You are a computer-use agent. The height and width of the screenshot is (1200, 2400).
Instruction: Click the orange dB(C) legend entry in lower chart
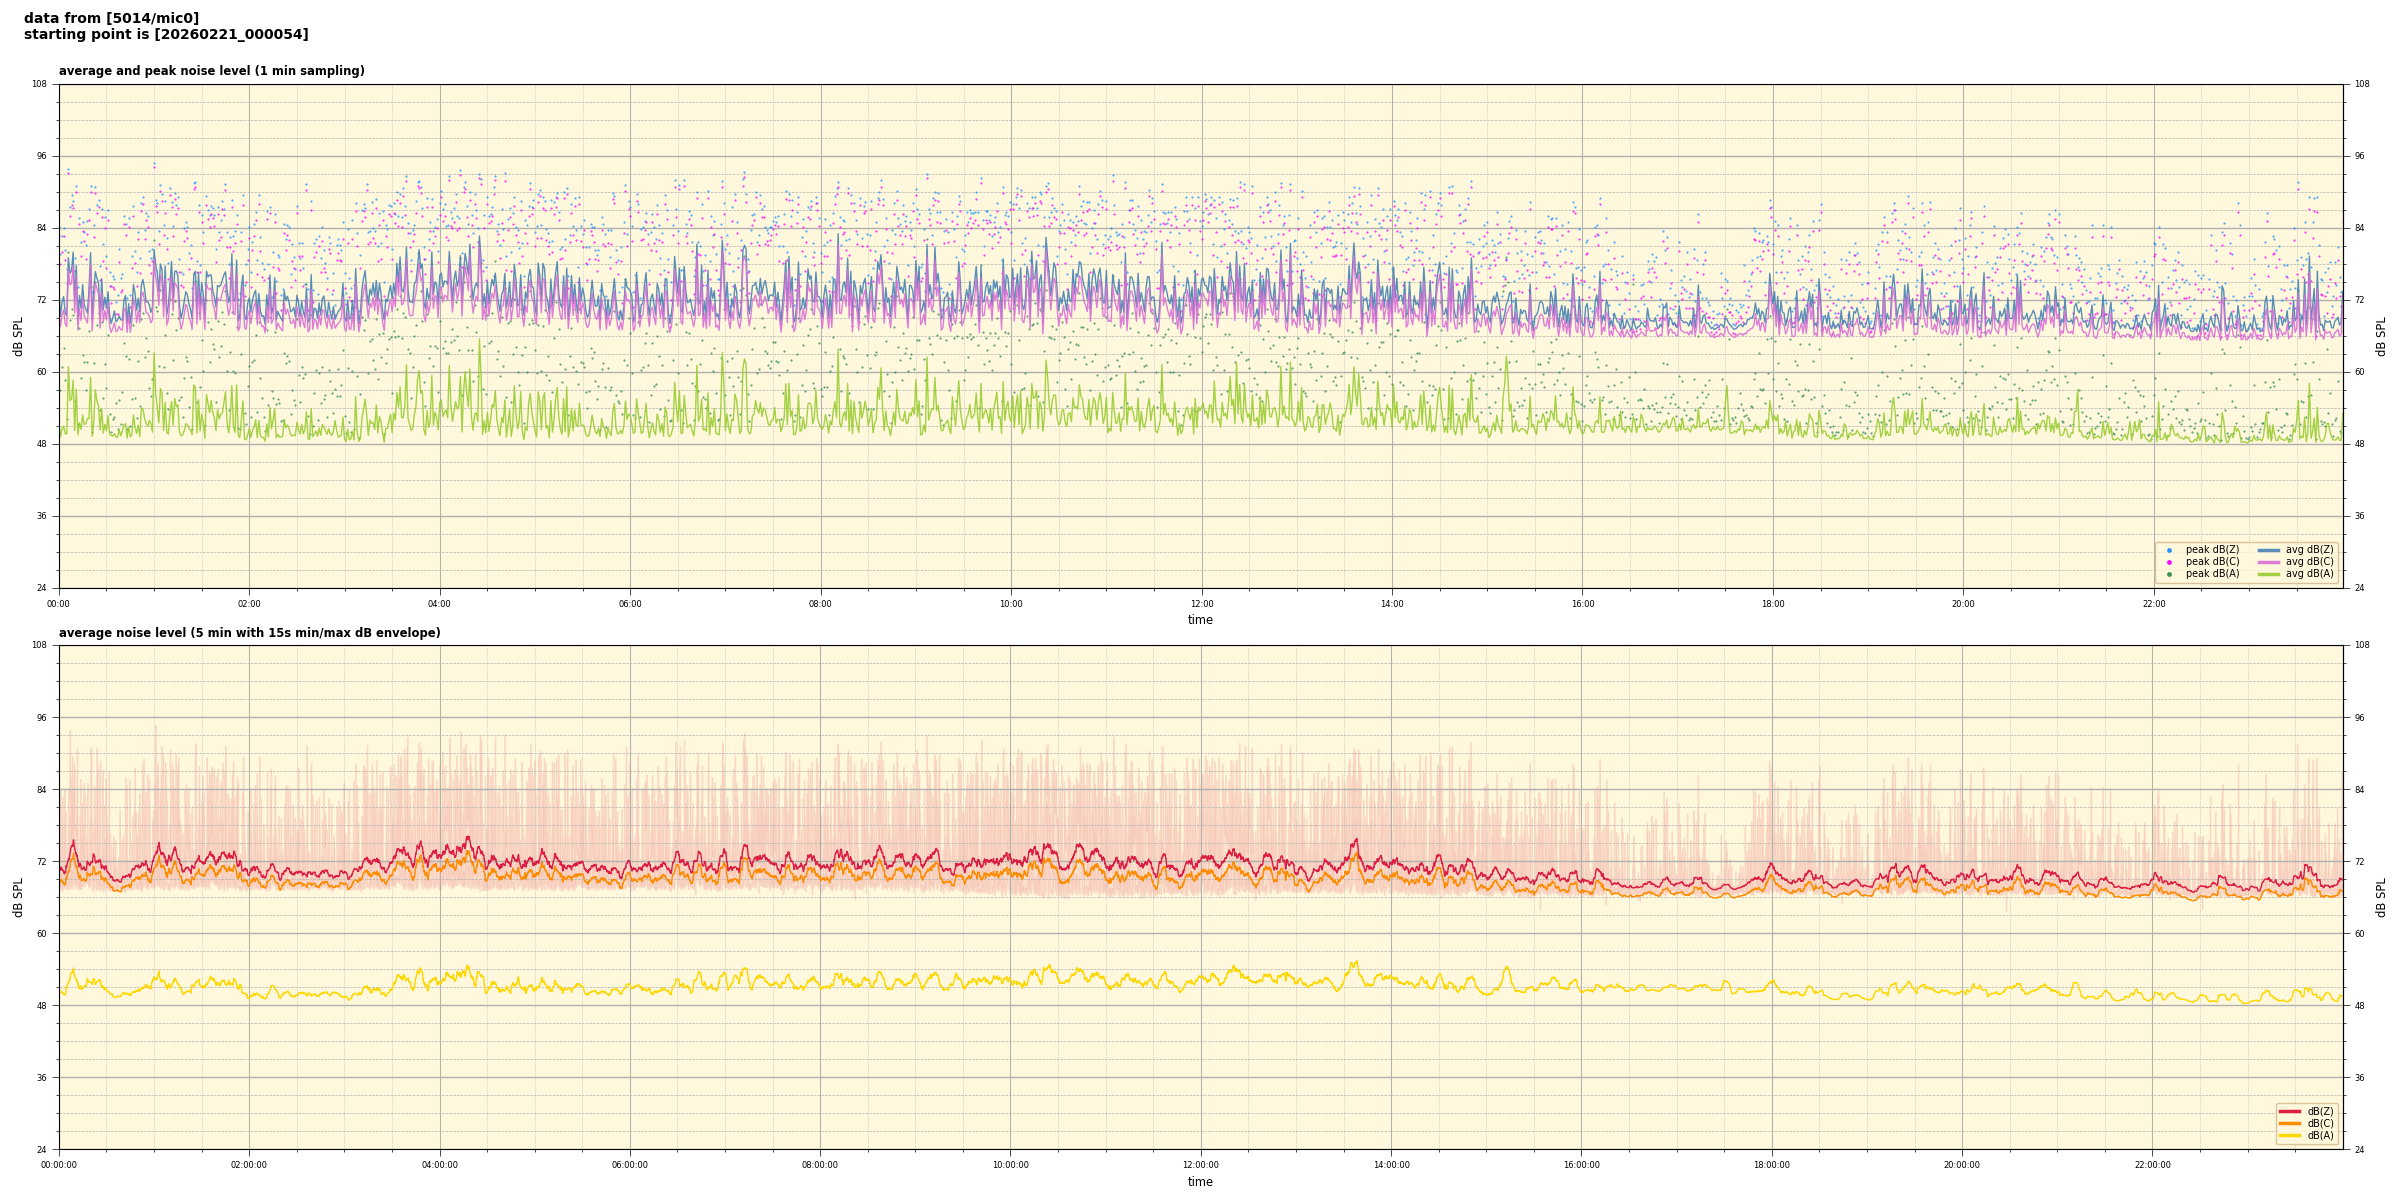pyautogui.click(x=2290, y=1123)
